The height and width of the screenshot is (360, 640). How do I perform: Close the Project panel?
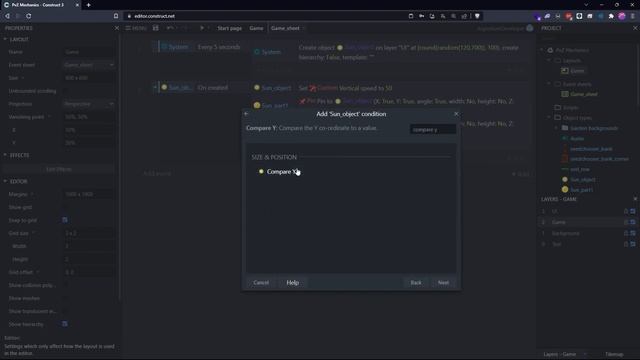tap(635, 28)
